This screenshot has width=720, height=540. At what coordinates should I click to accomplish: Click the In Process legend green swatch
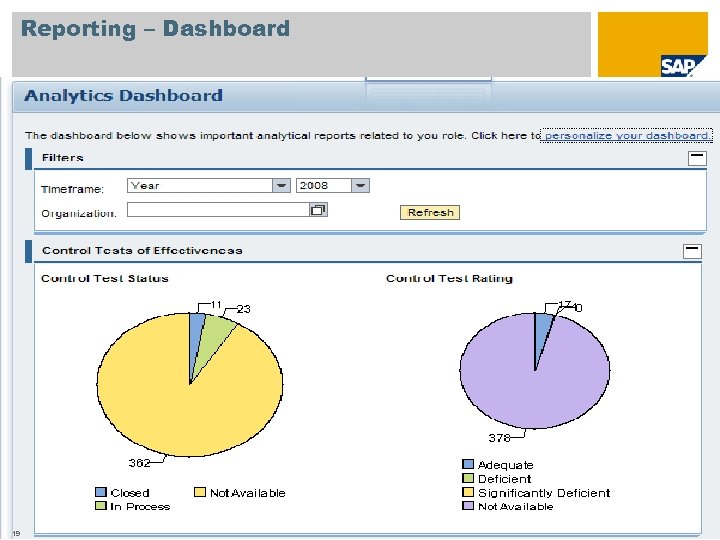pos(101,506)
